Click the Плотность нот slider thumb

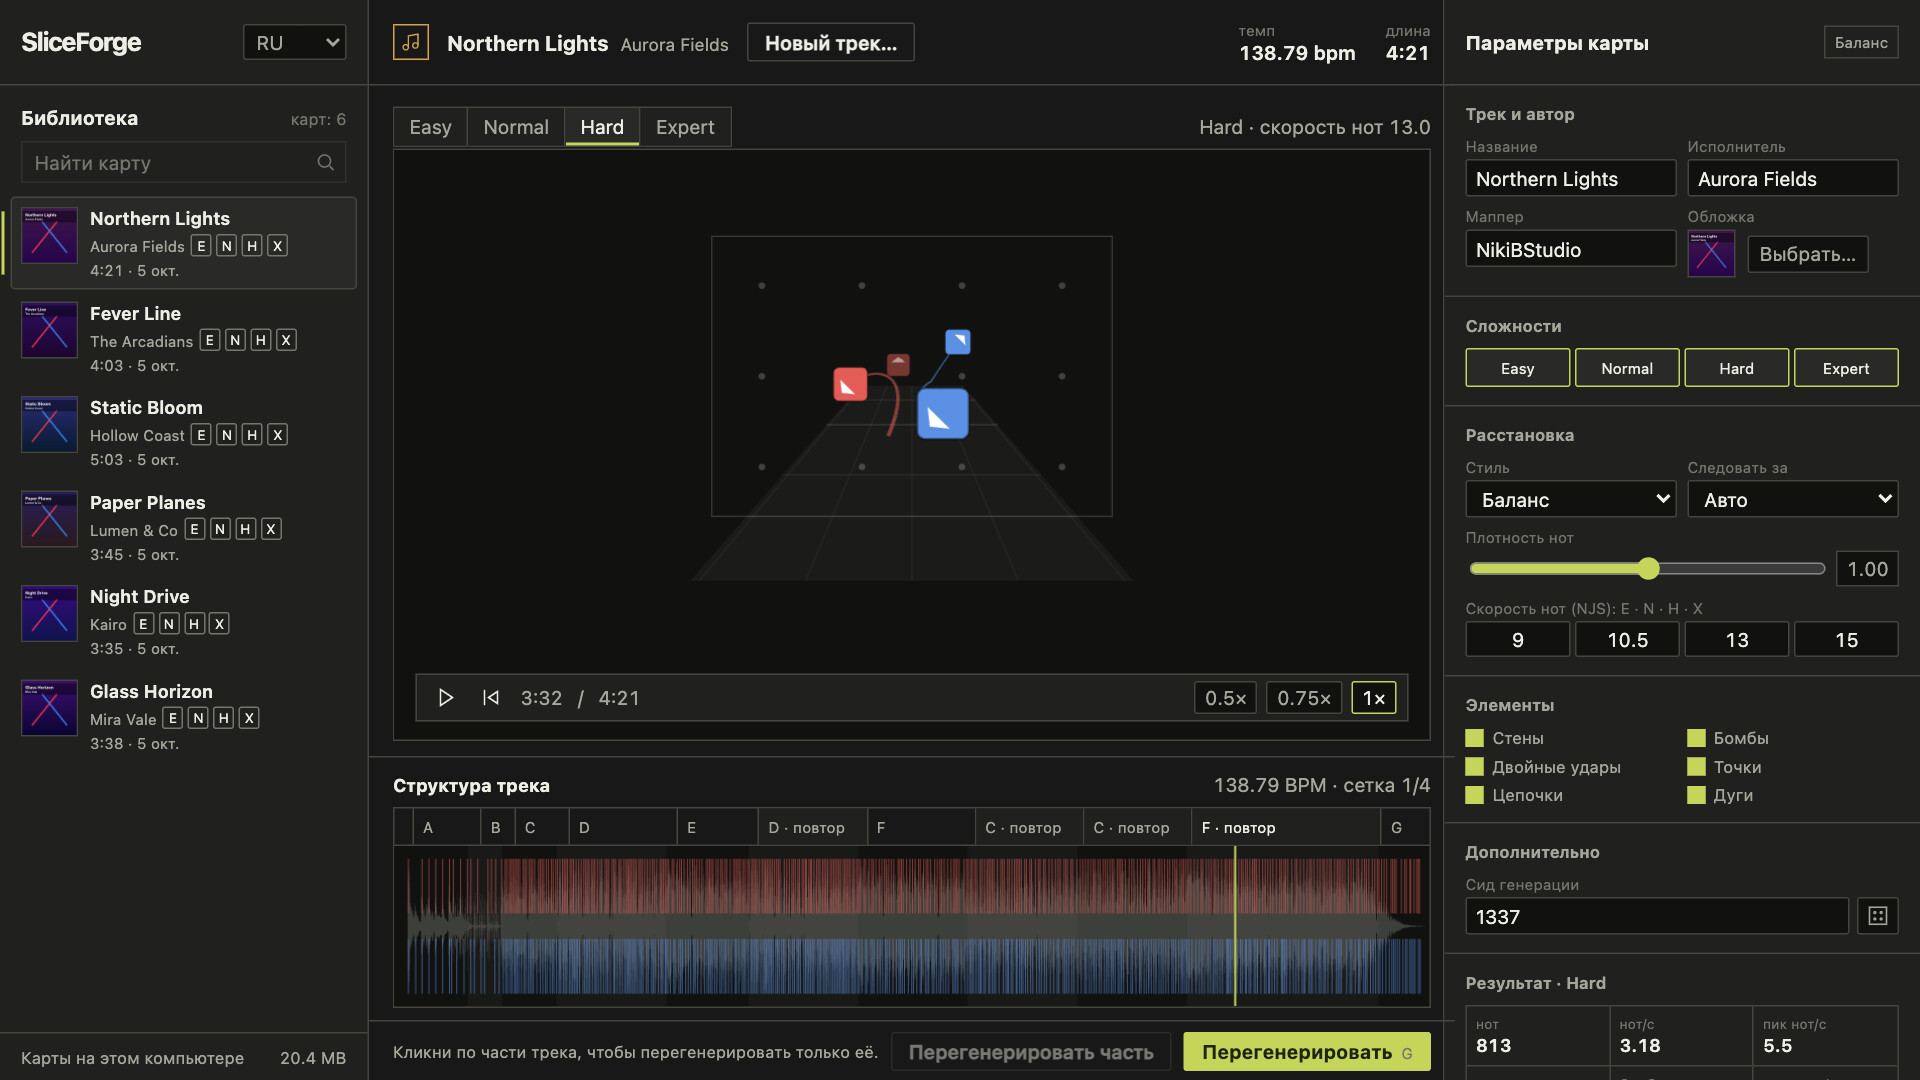pos(1648,569)
